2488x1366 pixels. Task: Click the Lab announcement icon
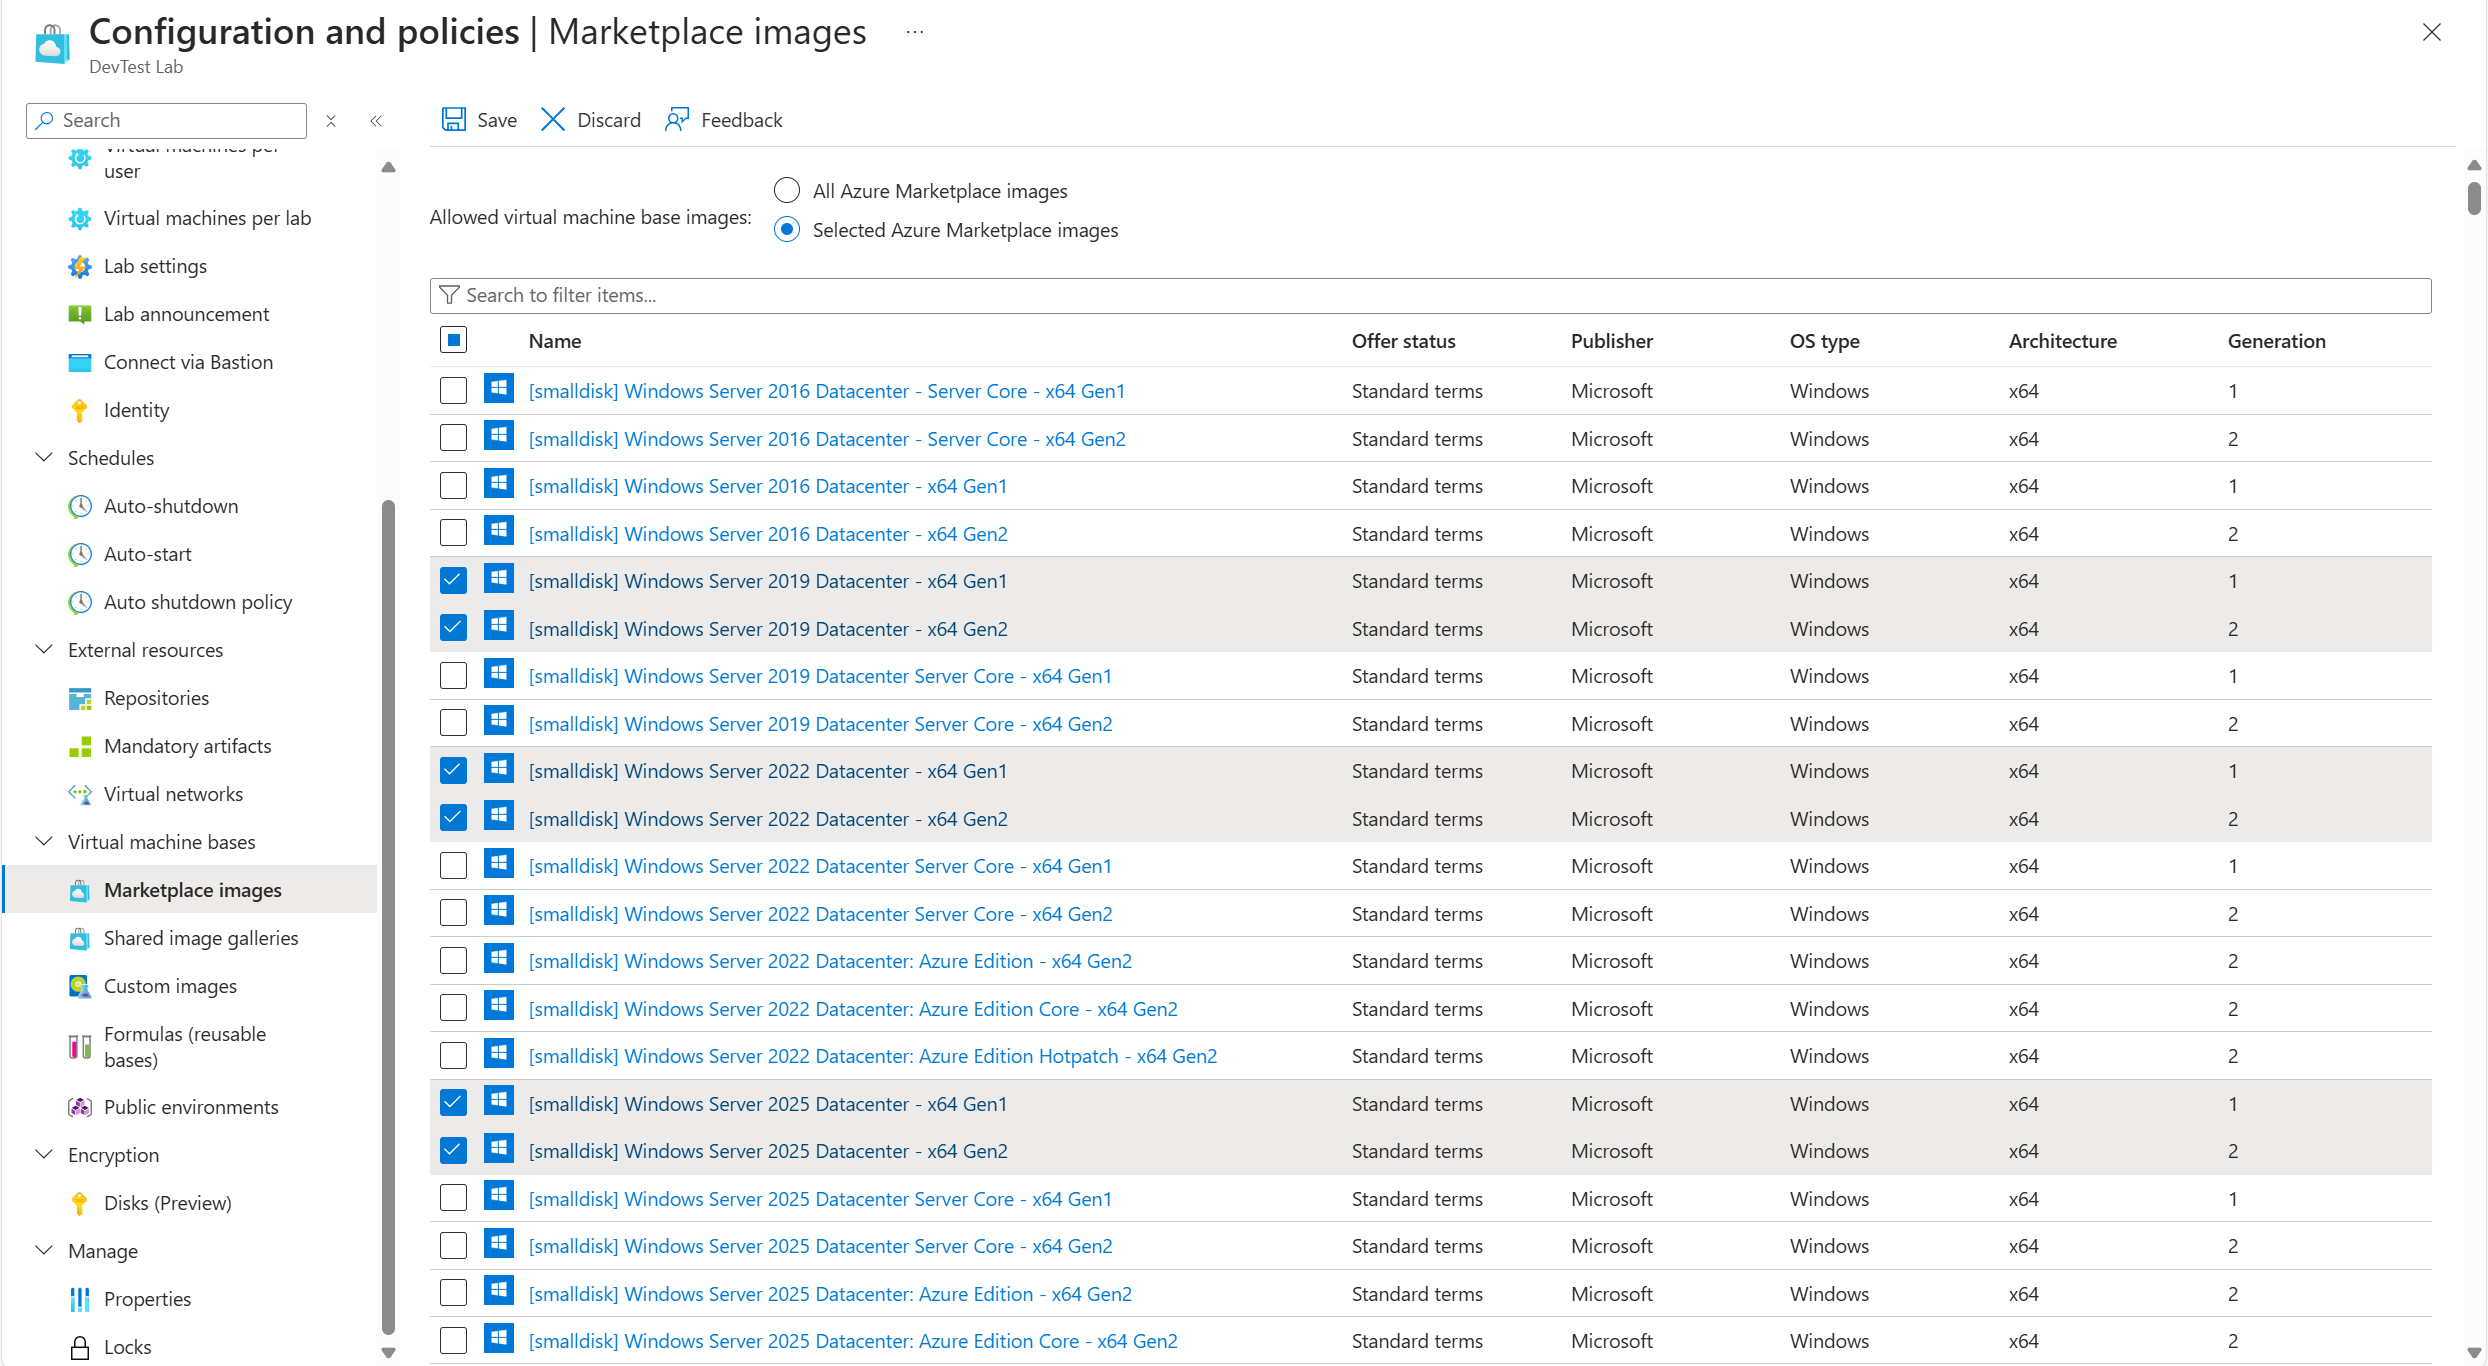(x=77, y=313)
